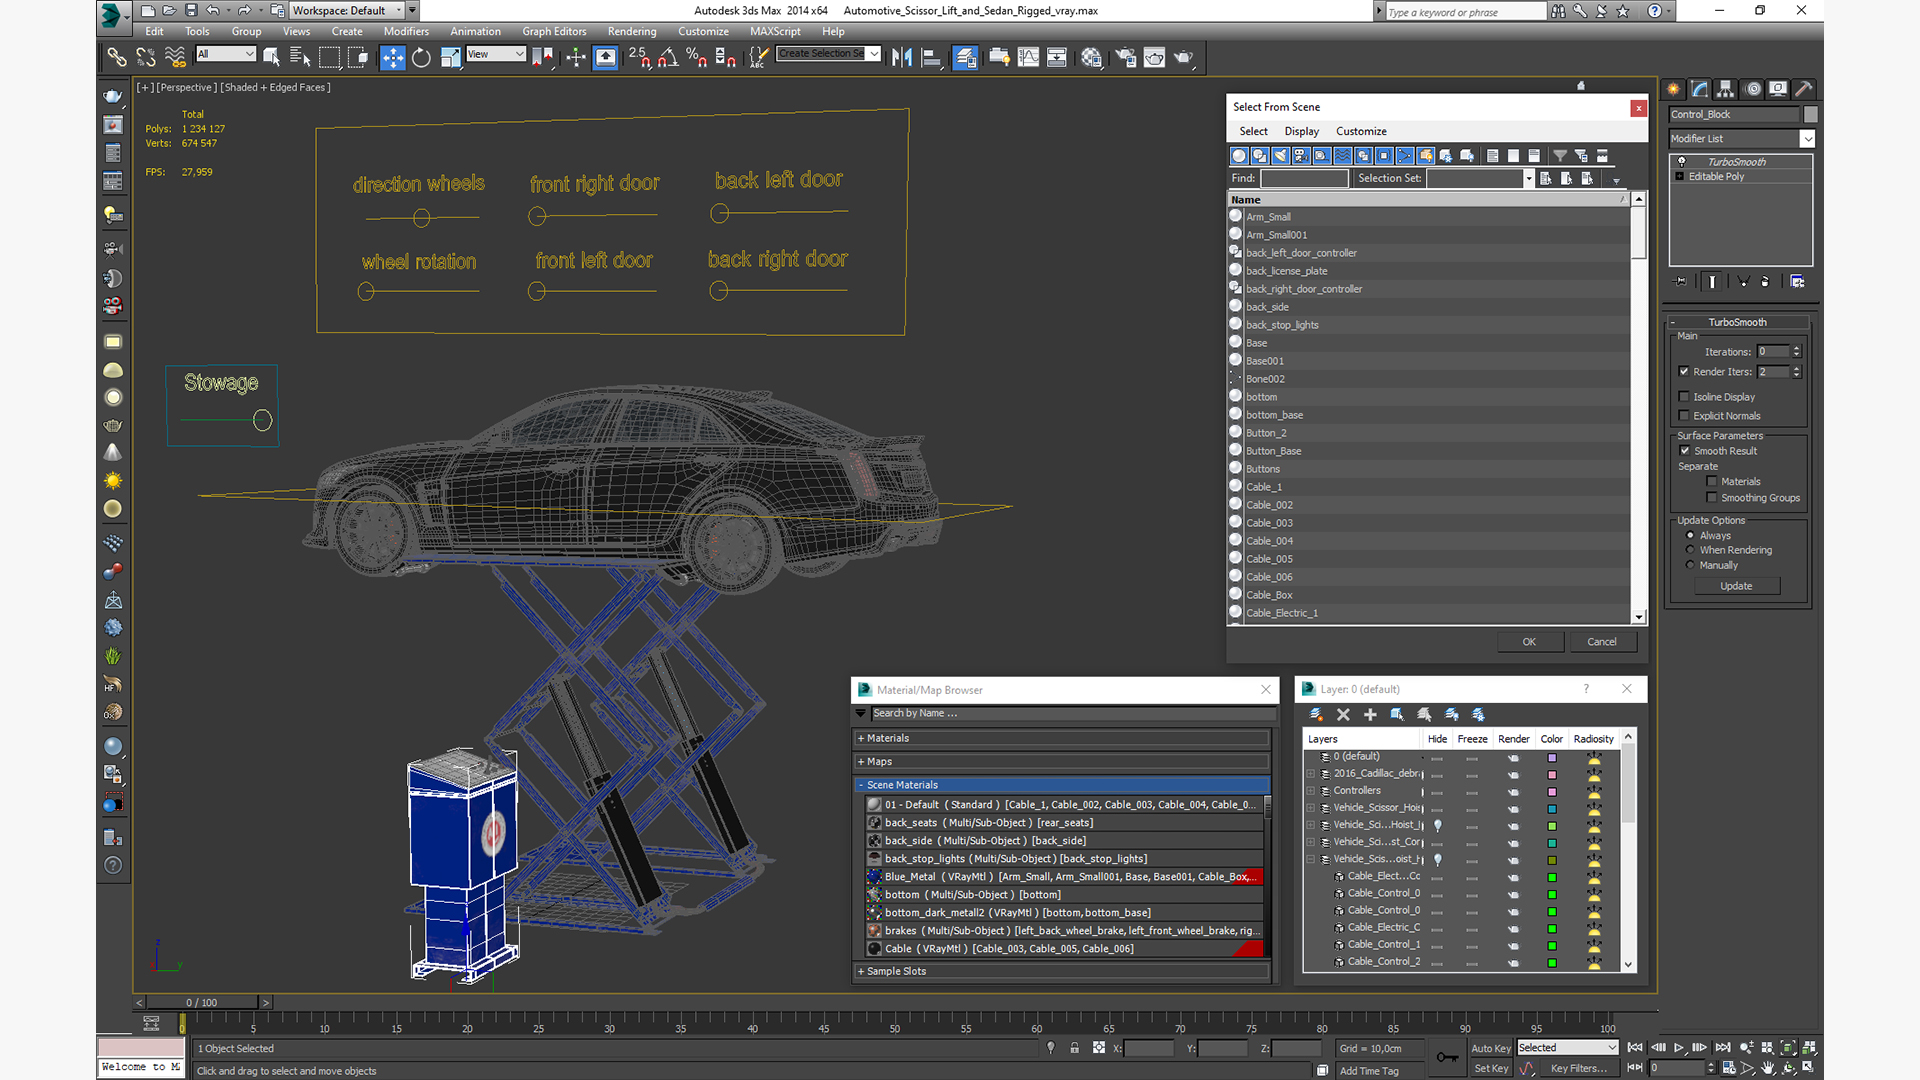Click the Set Keys key icon
This screenshot has width=1920, height=1080.
pos(1446,1058)
